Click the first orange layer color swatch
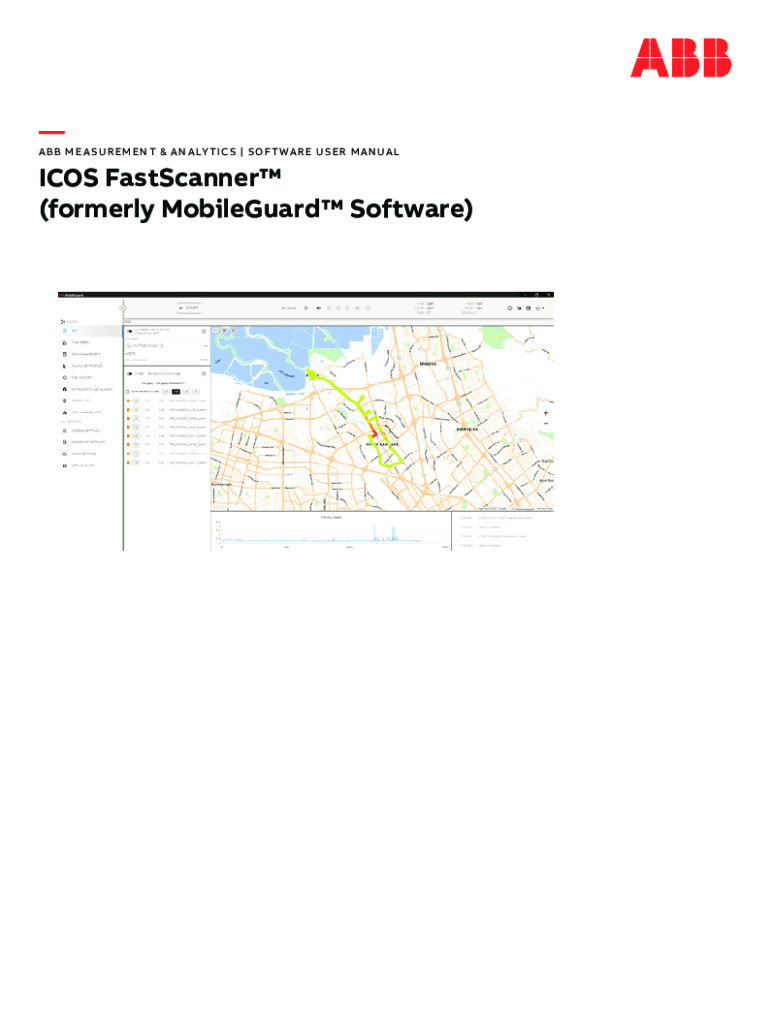 [128, 400]
